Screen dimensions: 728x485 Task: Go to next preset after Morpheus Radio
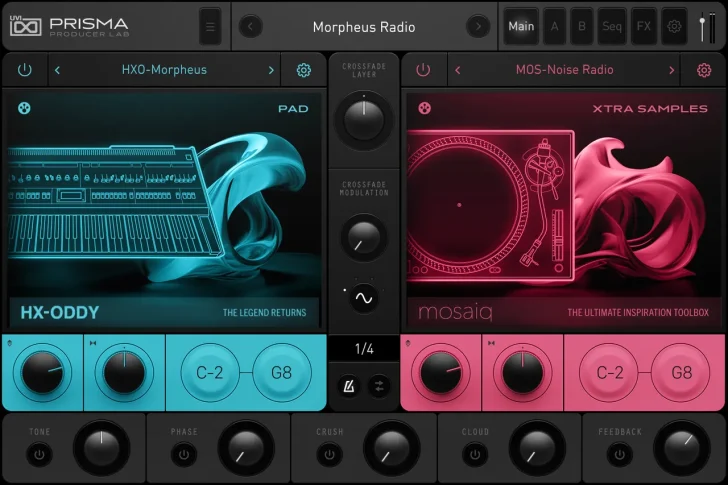[478, 27]
